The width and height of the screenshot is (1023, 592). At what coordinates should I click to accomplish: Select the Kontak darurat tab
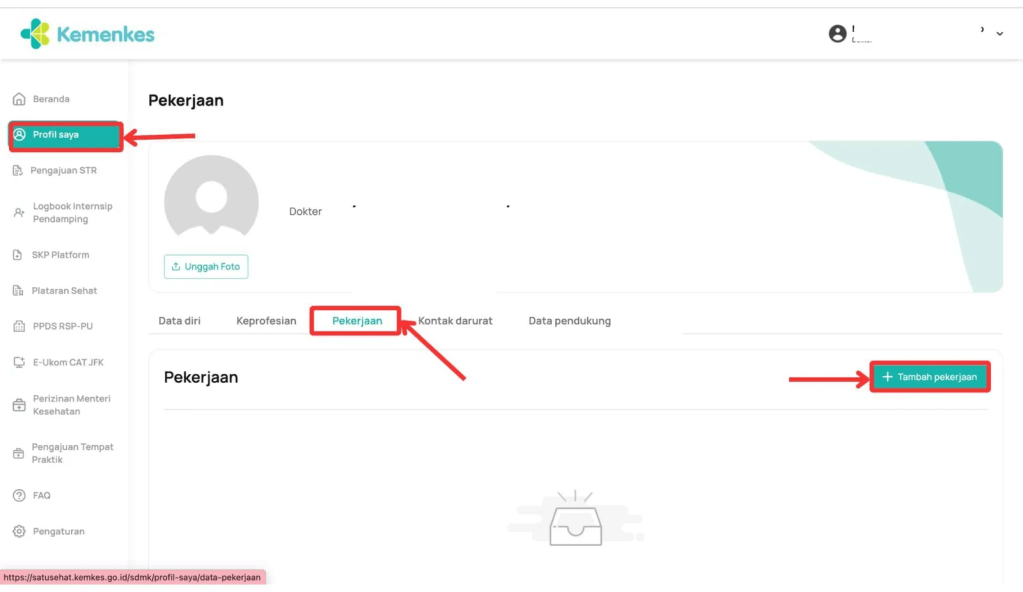point(455,321)
